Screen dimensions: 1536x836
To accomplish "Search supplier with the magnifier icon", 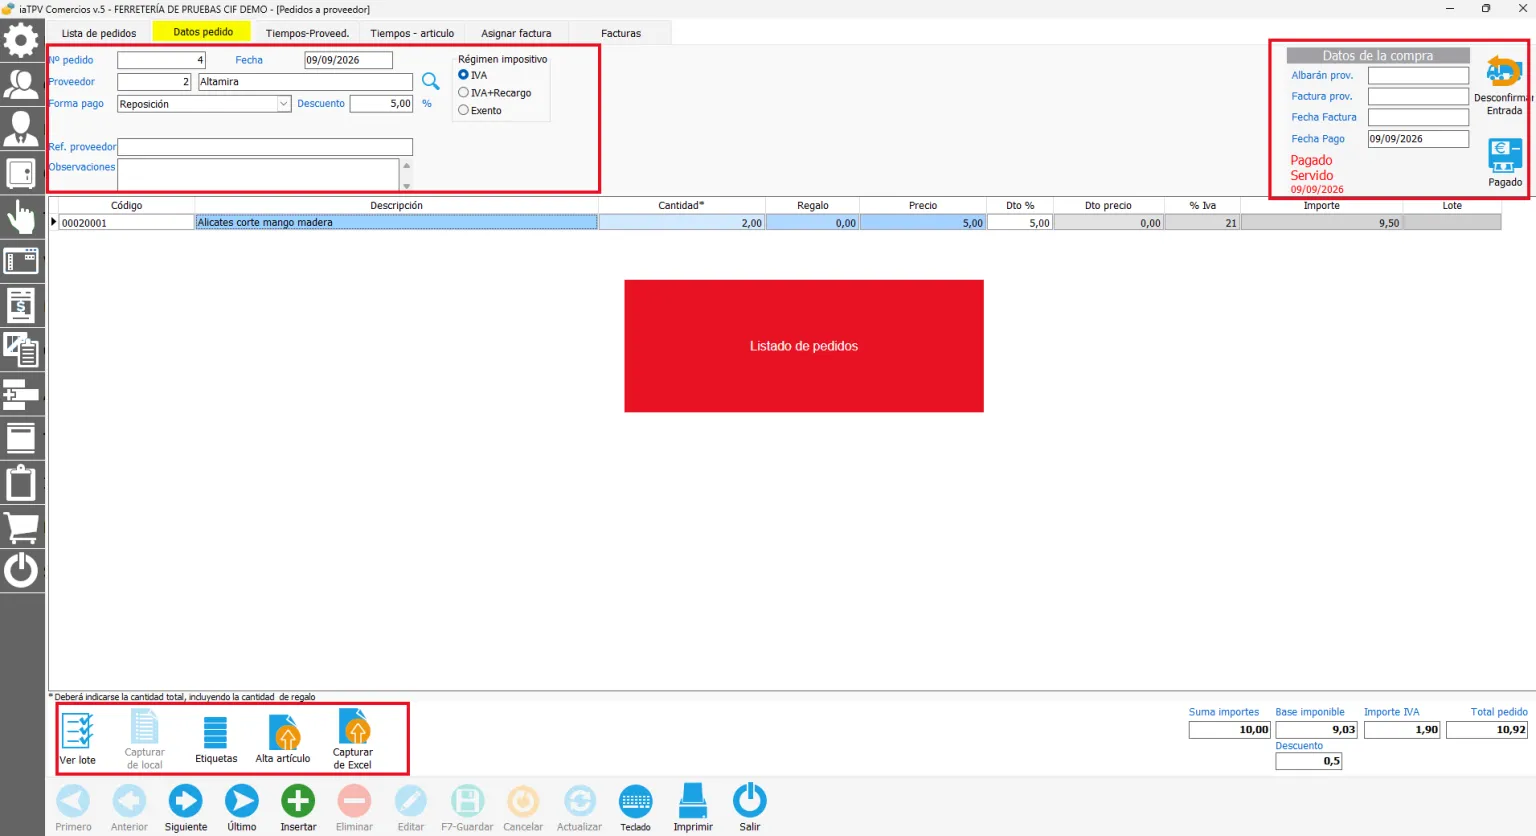I will (430, 81).
